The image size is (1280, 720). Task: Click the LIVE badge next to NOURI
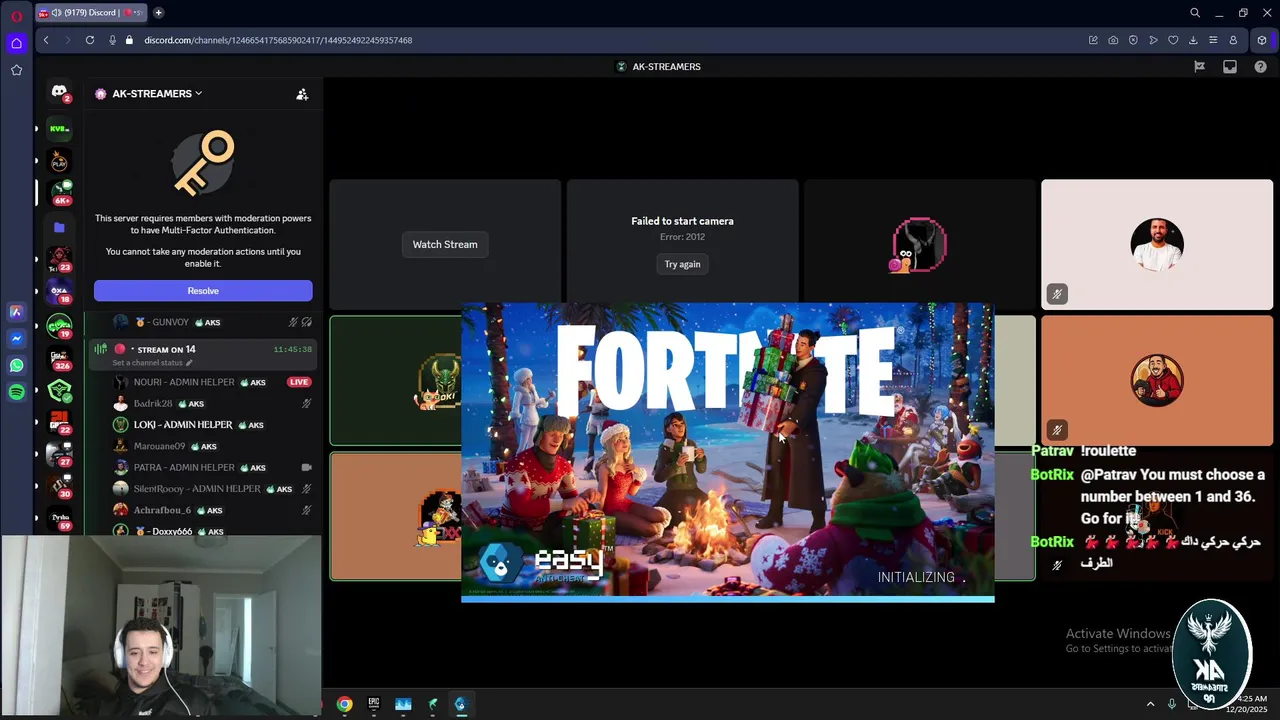pyautogui.click(x=299, y=382)
